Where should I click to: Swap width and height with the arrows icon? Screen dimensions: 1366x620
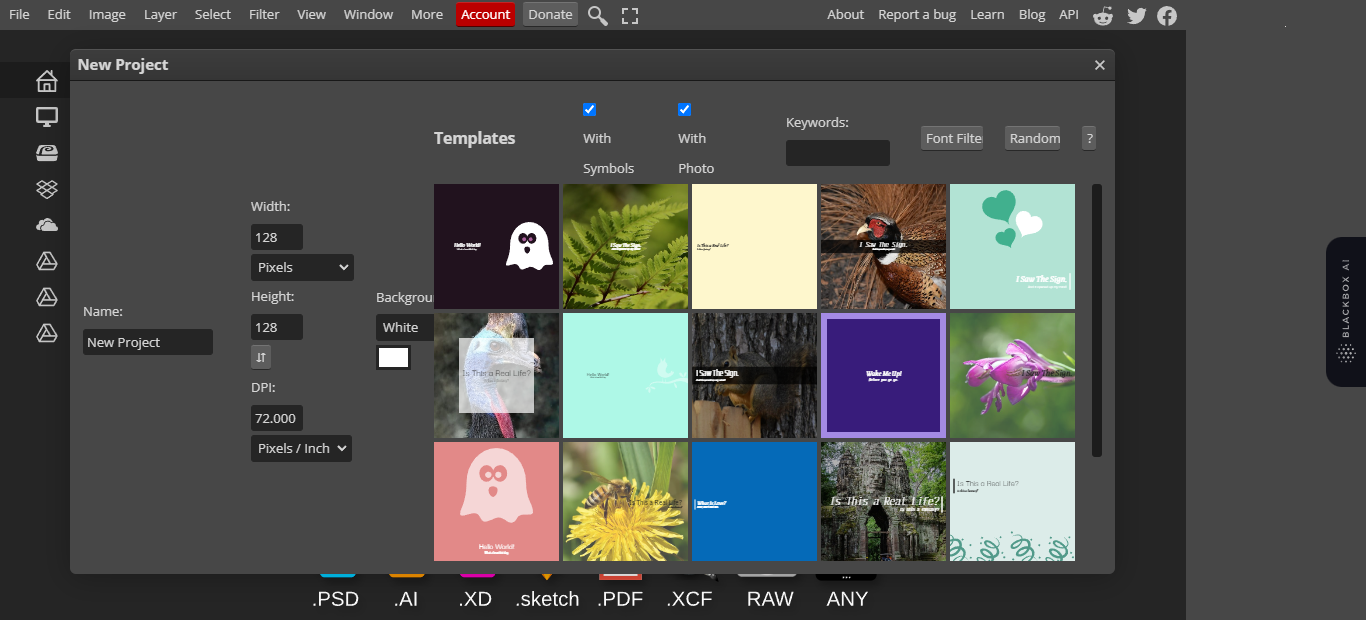(261, 356)
